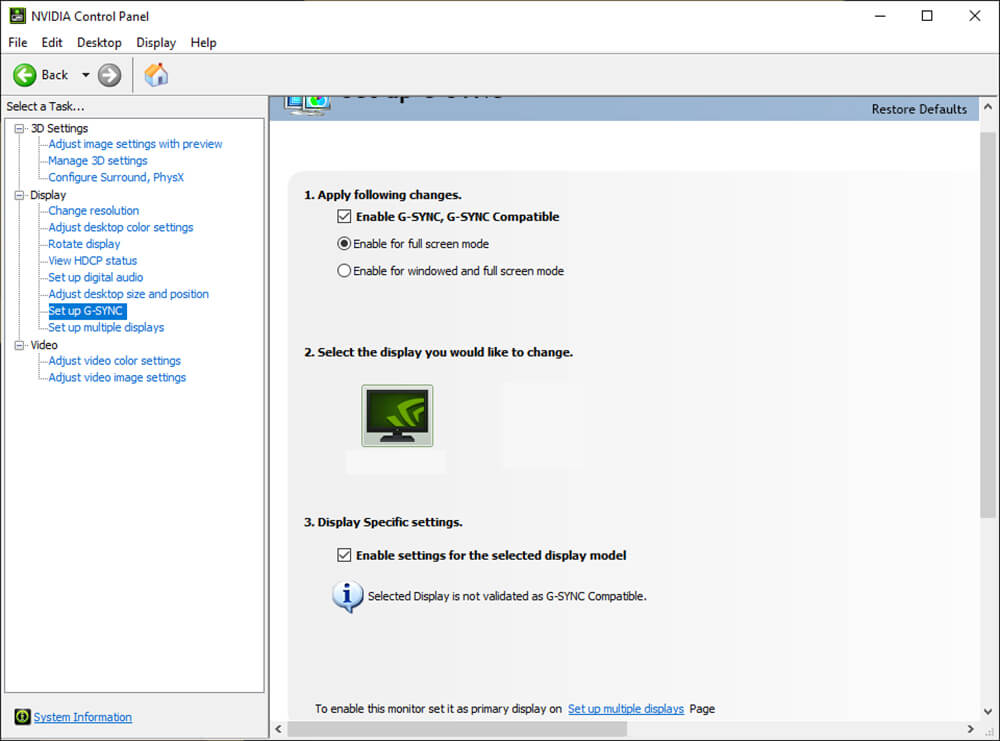This screenshot has height=741, width=1000.
Task: Toggle Enable G-SYNC, G-SYNC Compatible checkbox
Action: click(x=344, y=217)
